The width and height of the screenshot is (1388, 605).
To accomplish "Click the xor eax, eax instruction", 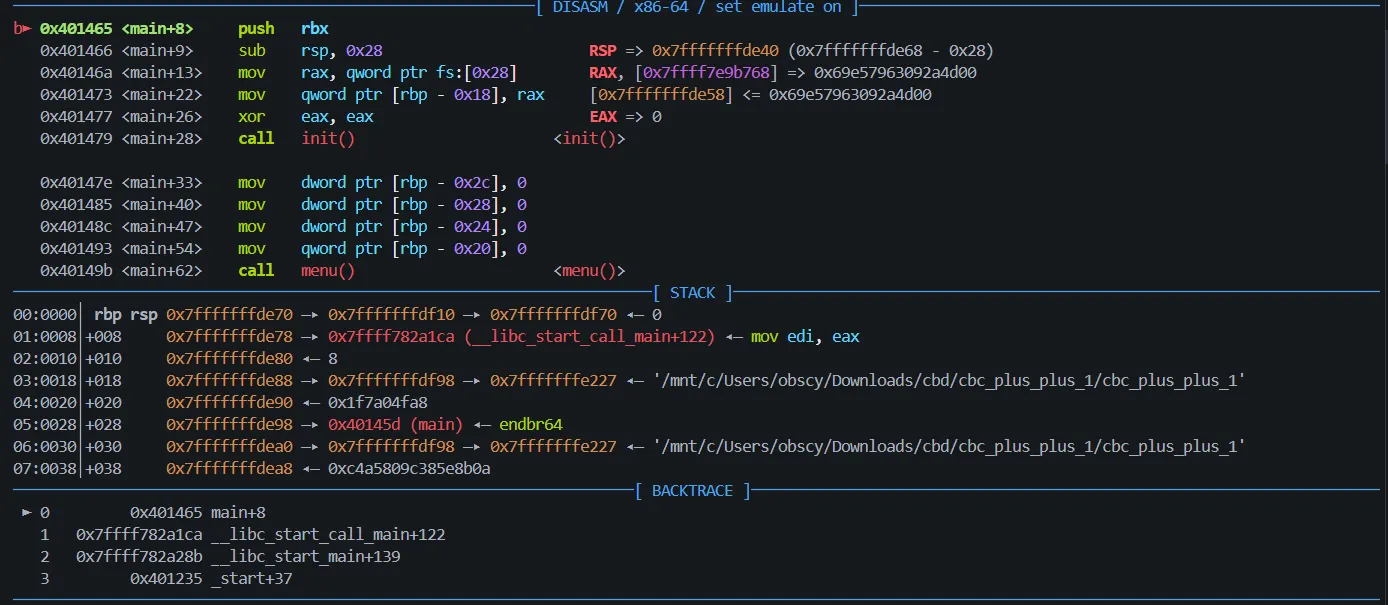I will [306, 117].
